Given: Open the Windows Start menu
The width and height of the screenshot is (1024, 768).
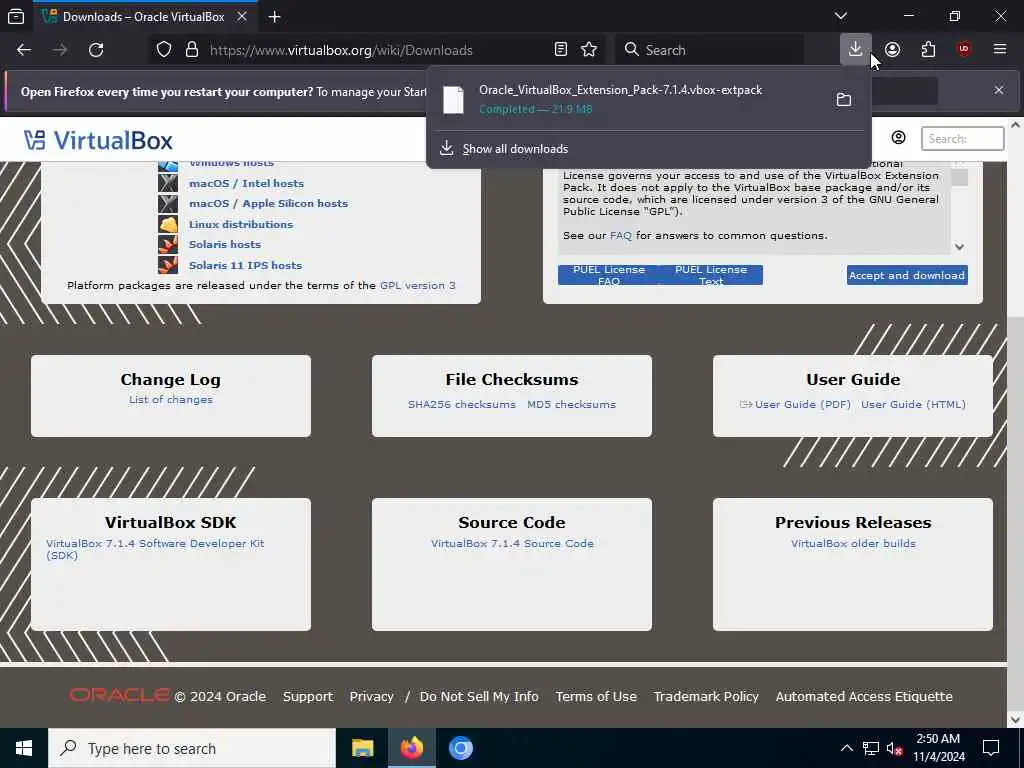Looking at the screenshot, I should coord(24,748).
